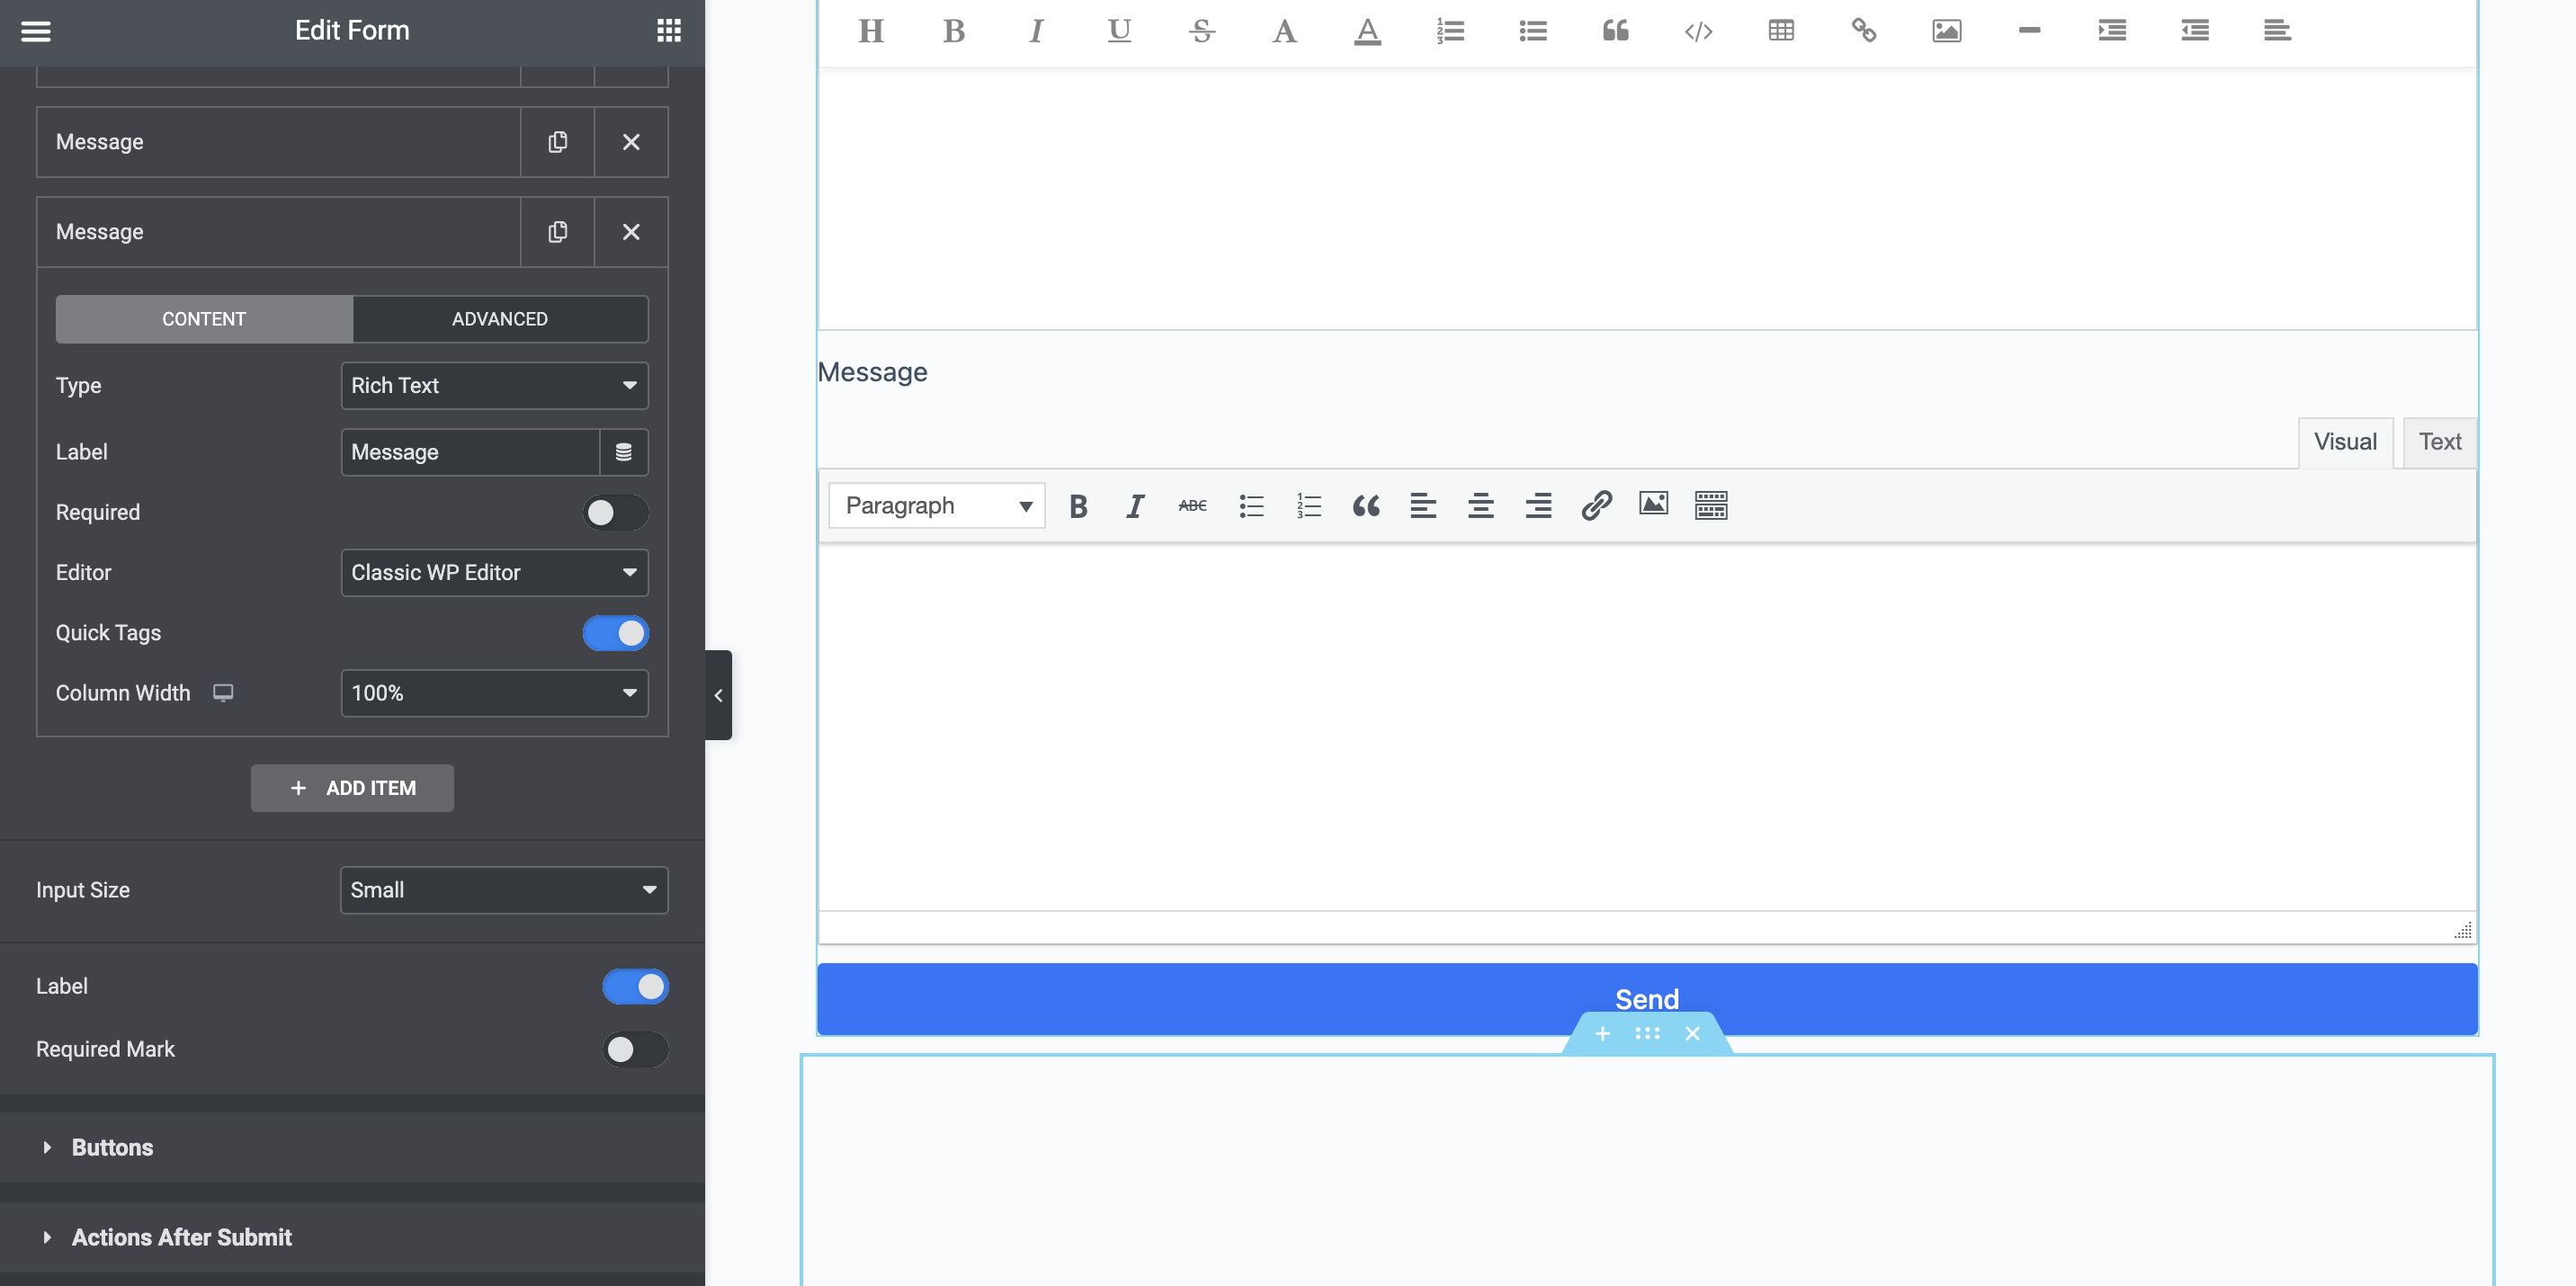The height and width of the screenshot is (1286, 2576).
Task: Toggle the toolbar icon in the classic editor
Action: click(1711, 506)
